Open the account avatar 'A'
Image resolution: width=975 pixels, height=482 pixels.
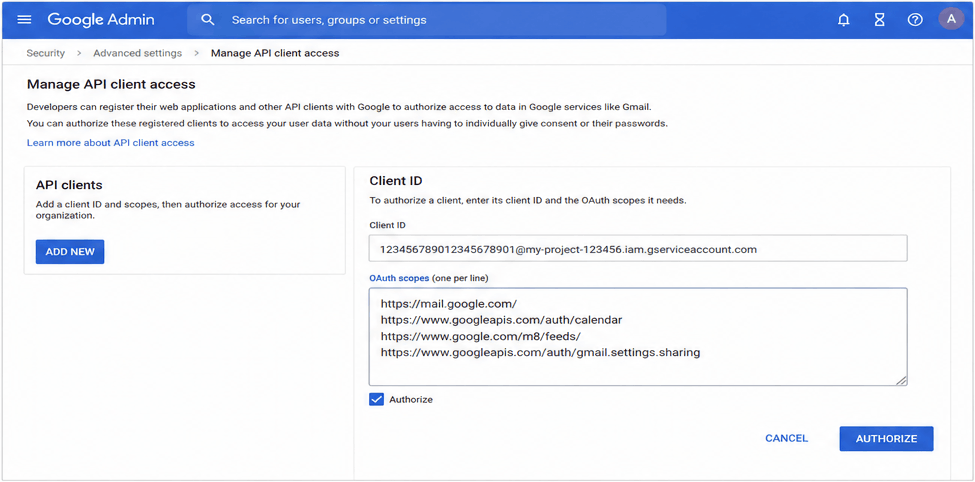click(951, 19)
